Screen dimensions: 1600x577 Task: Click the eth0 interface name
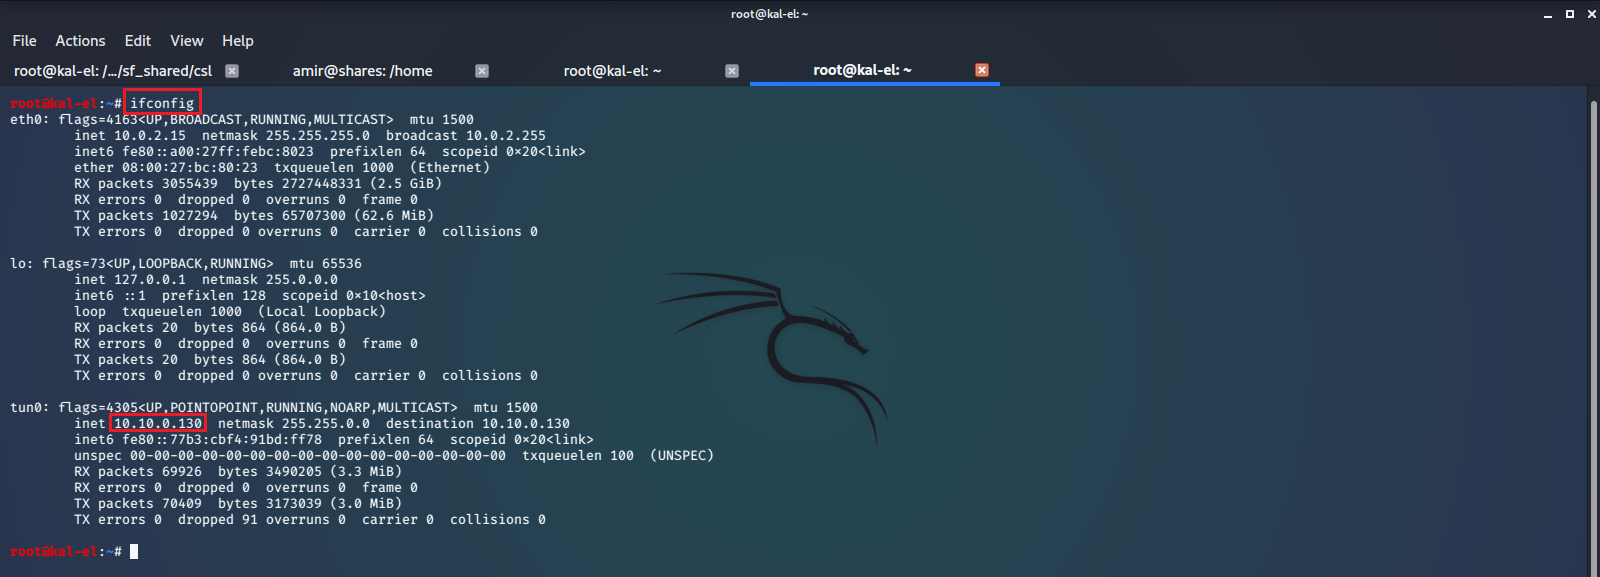(26, 119)
